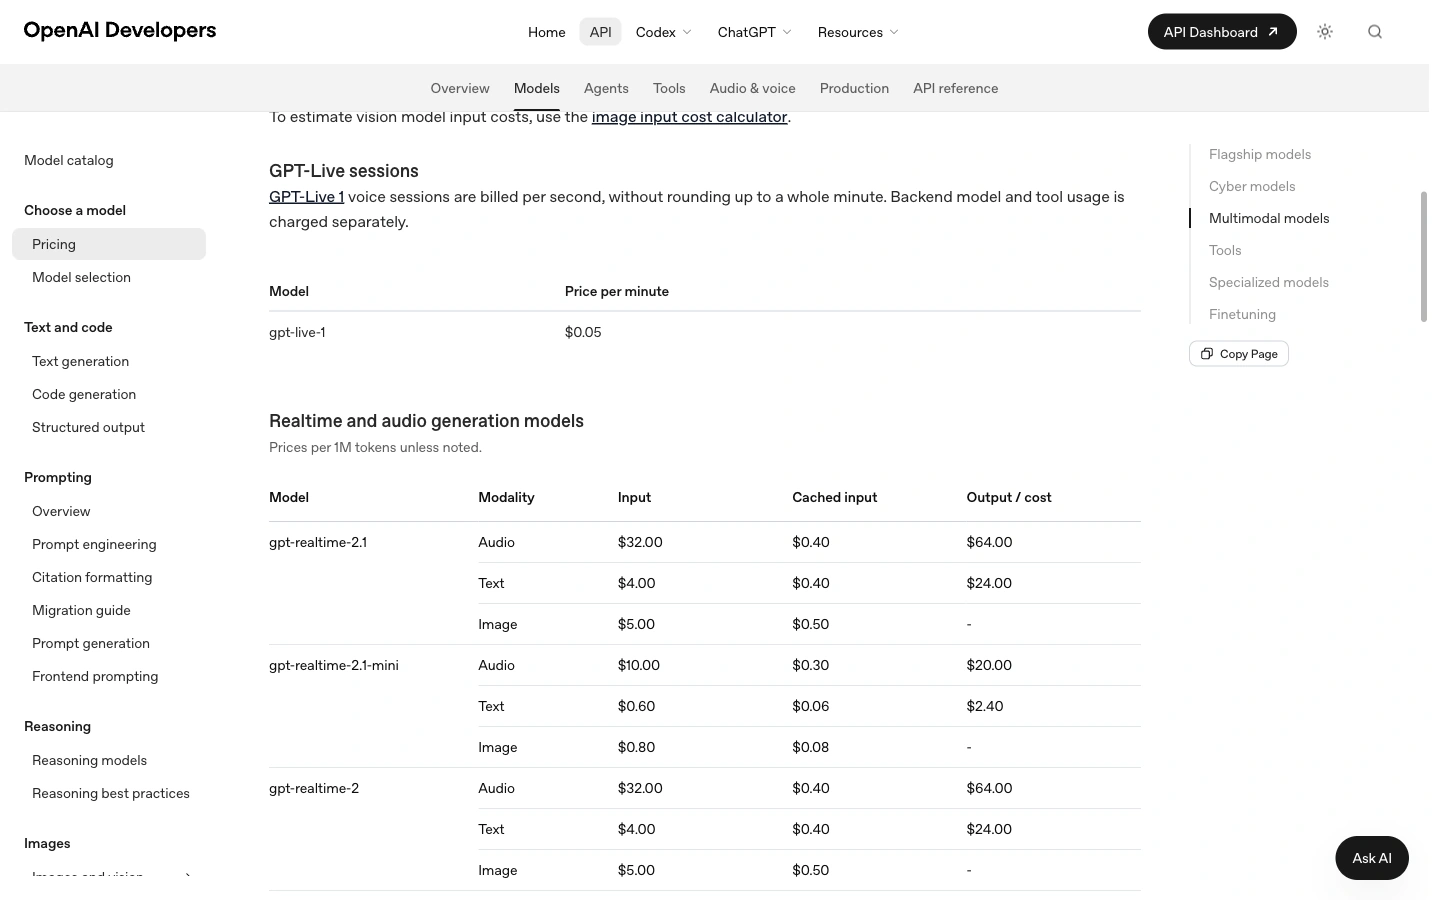
Task: Open Reasoning best practices sidebar page
Action: point(111,793)
